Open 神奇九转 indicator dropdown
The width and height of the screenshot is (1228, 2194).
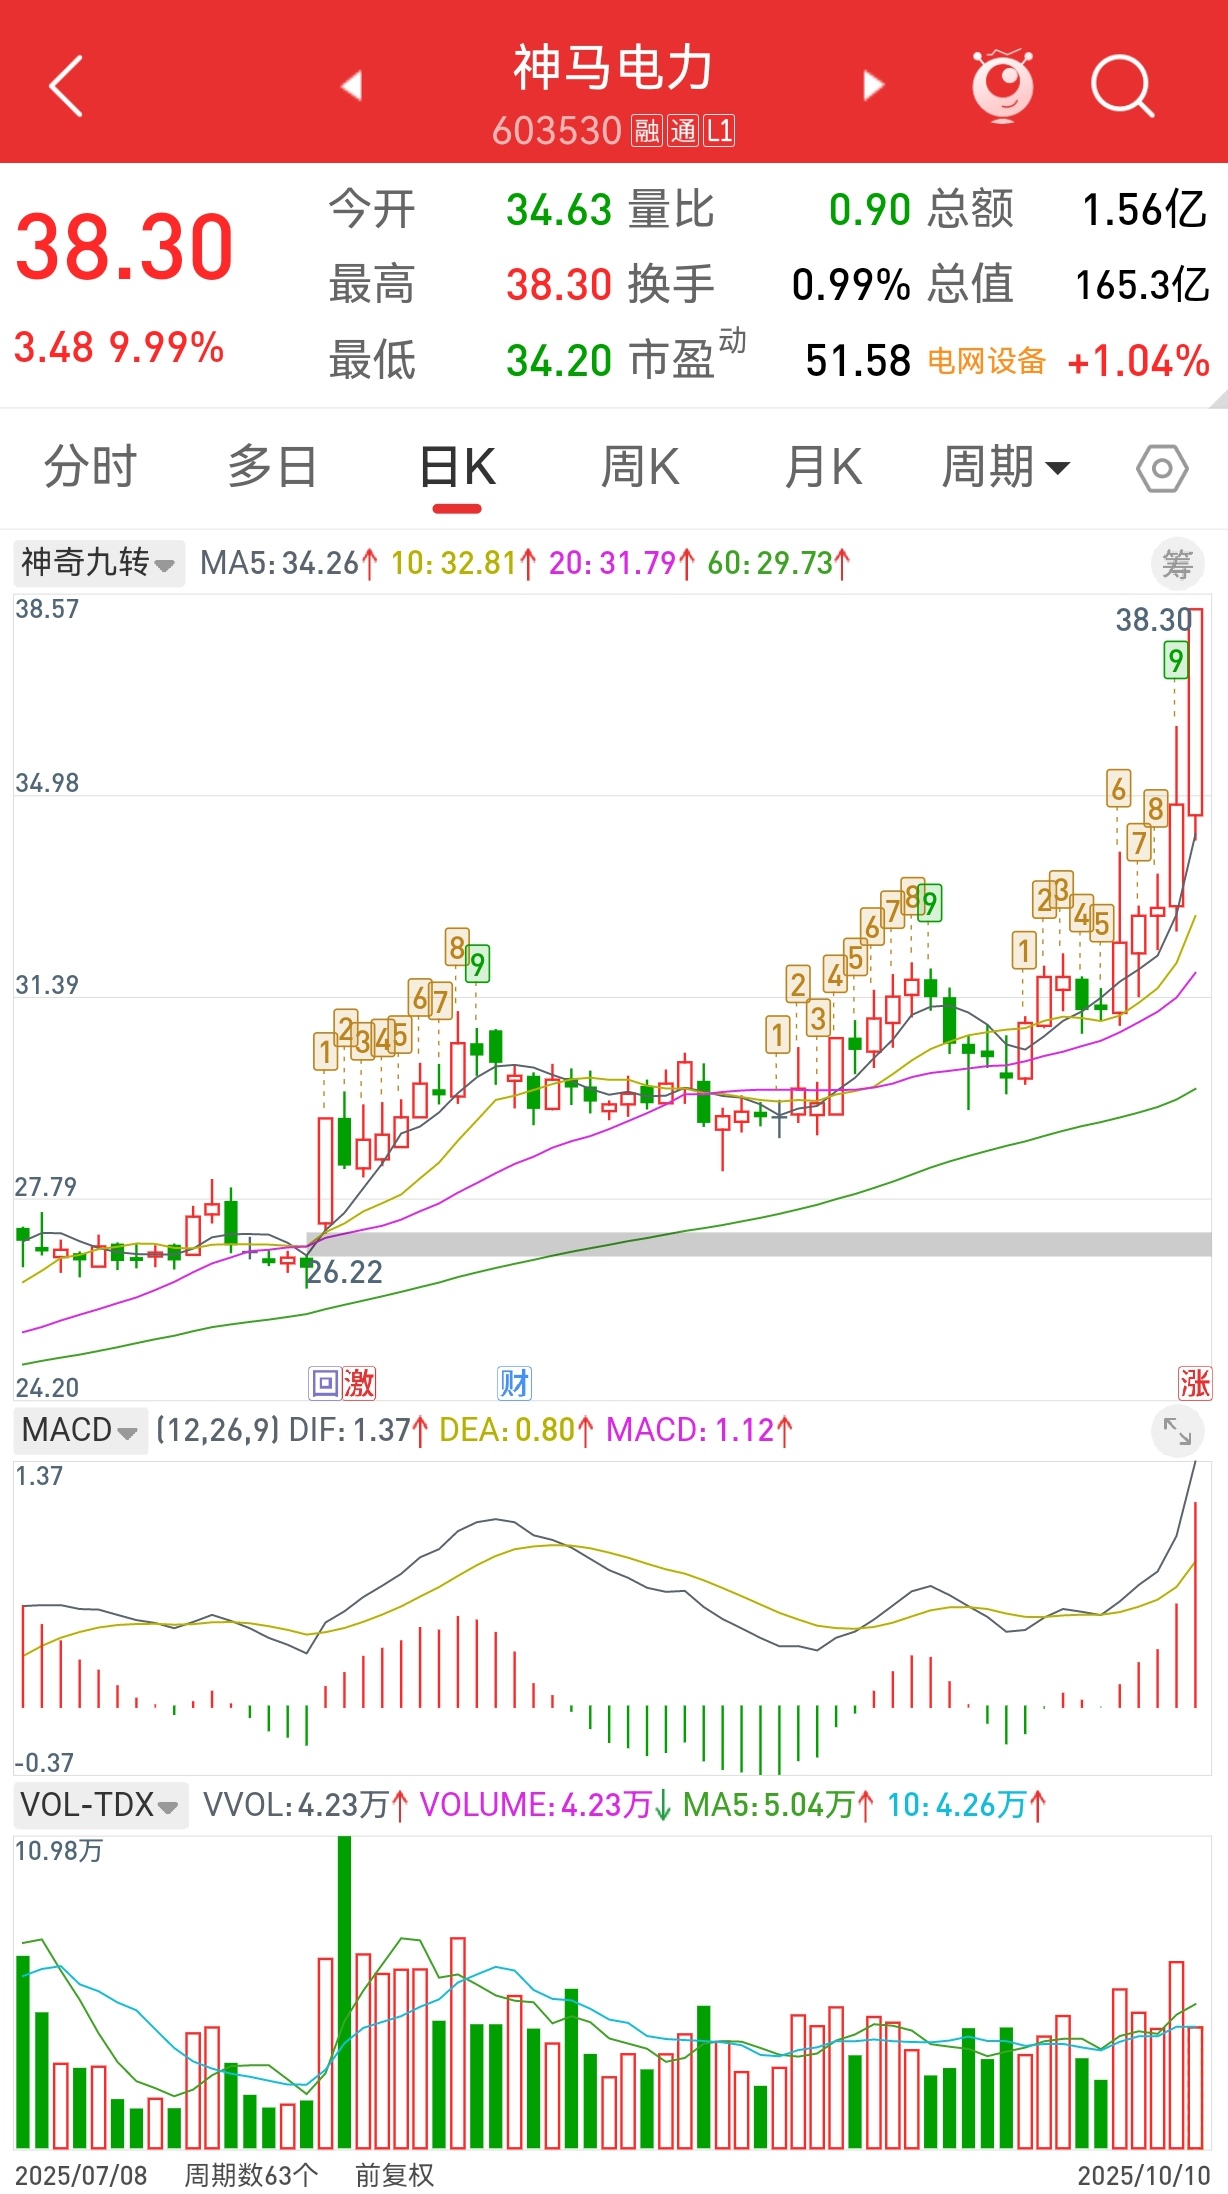pyautogui.click(x=98, y=563)
